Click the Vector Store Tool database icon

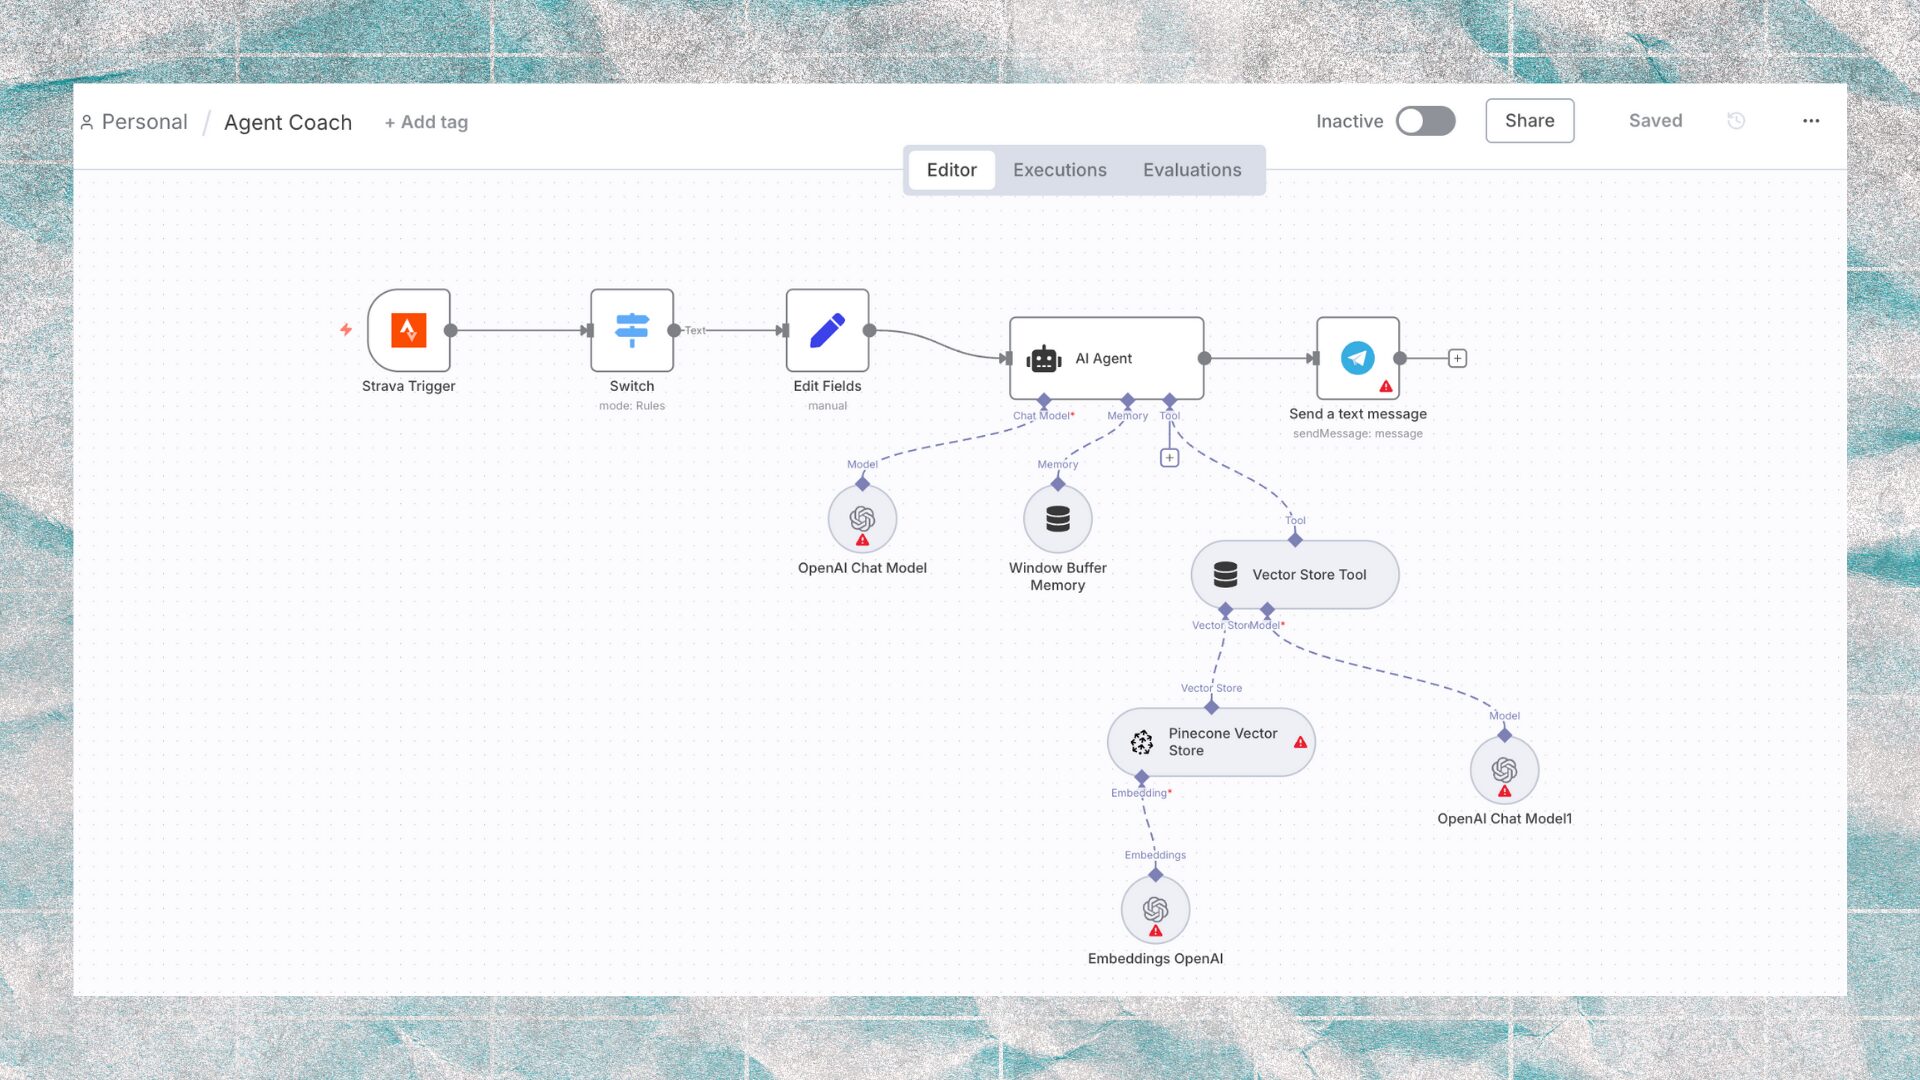pyautogui.click(x=1226, y=574)
